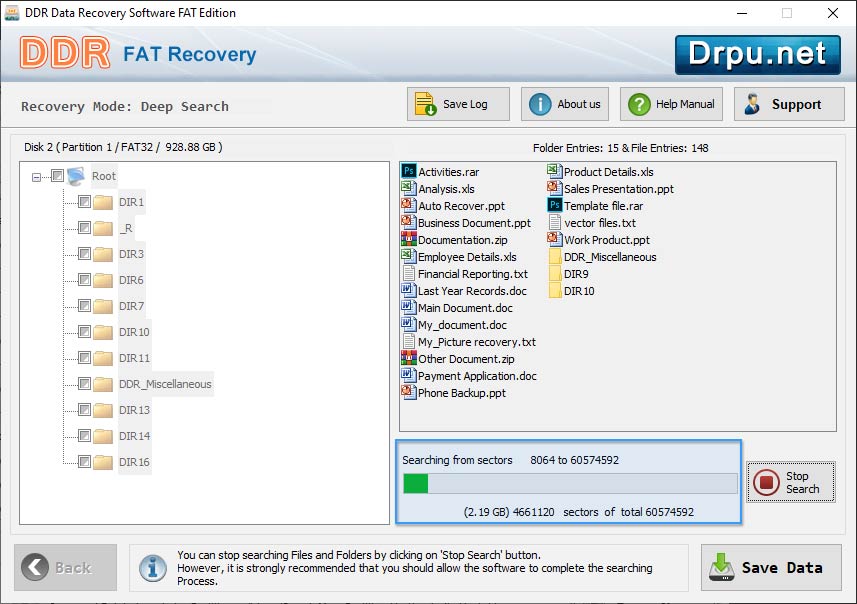
Task: Click the Product Details.xls icon
Action: [x=554, y=171]
